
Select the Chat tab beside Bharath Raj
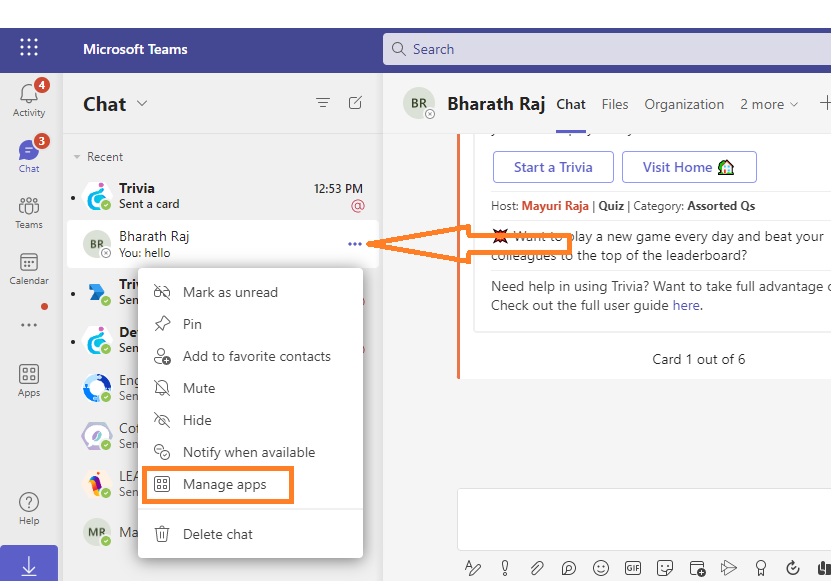coord(571,104)
